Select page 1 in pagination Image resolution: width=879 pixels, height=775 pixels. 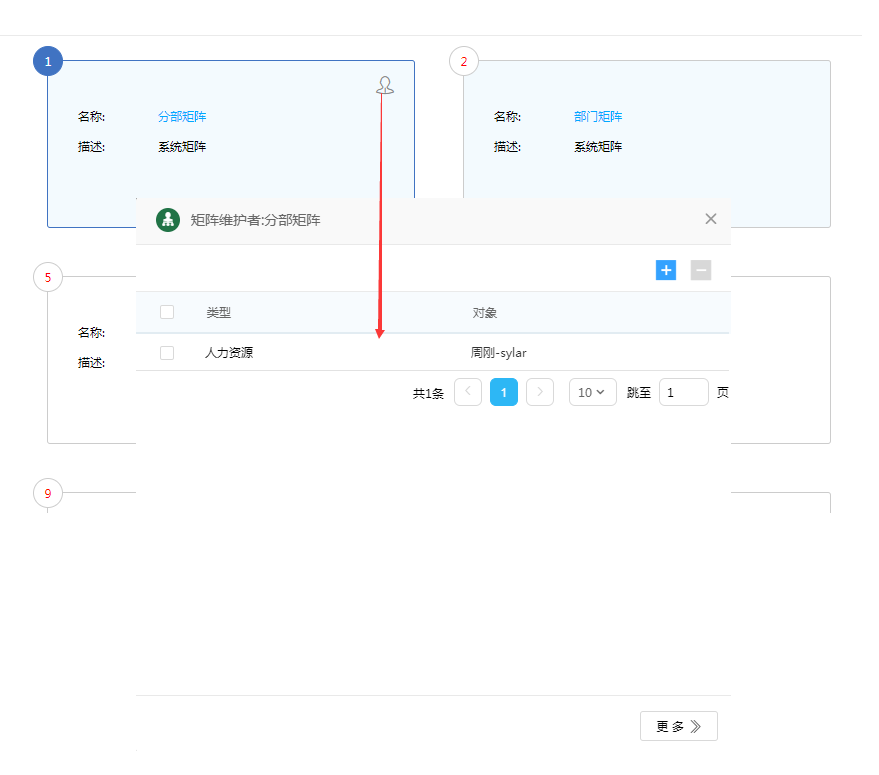point(504,393)
